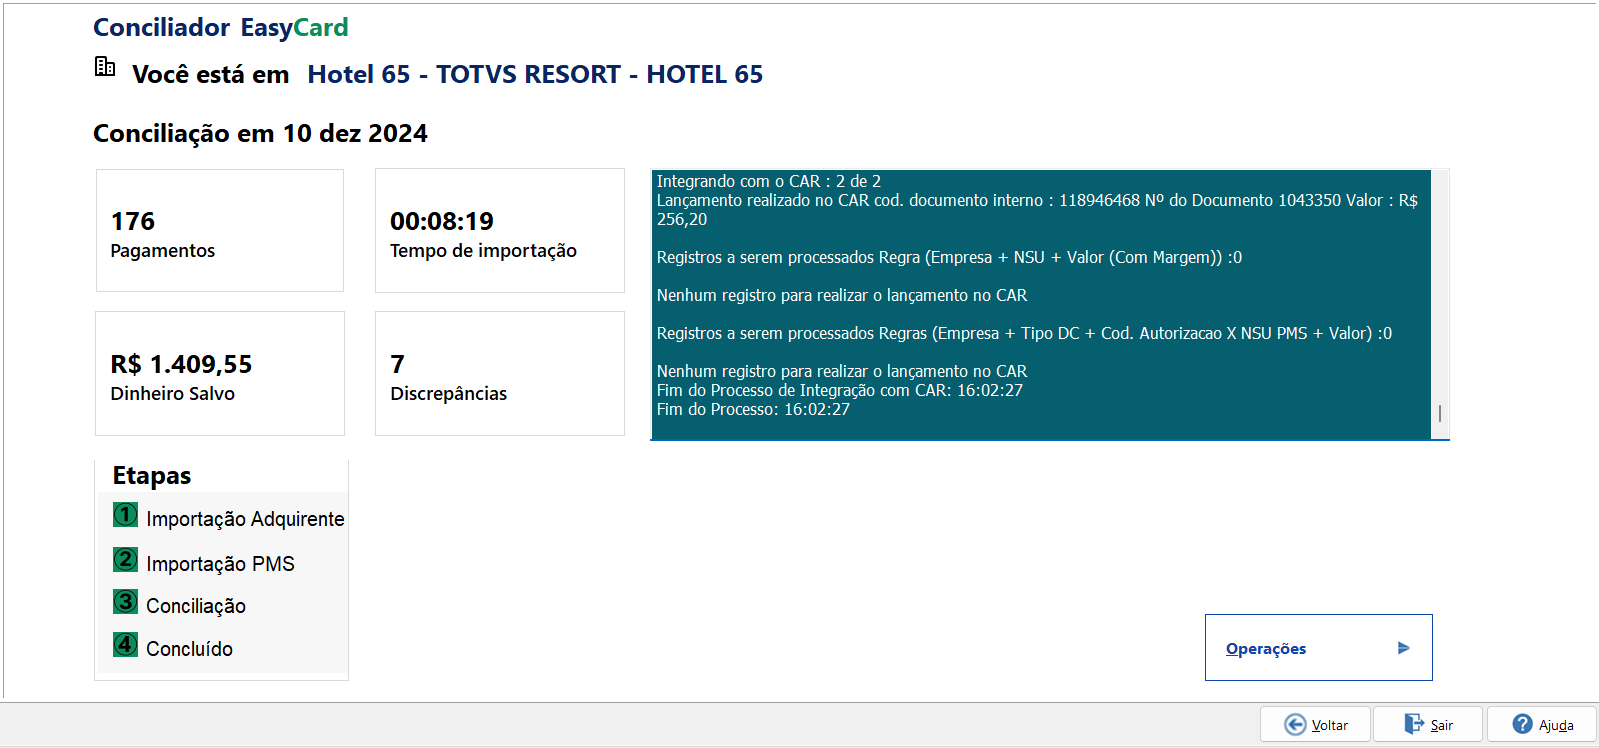Click step 3 green number icon
Viewport: 1599px width, 748px height.
[x=125, y=601]
